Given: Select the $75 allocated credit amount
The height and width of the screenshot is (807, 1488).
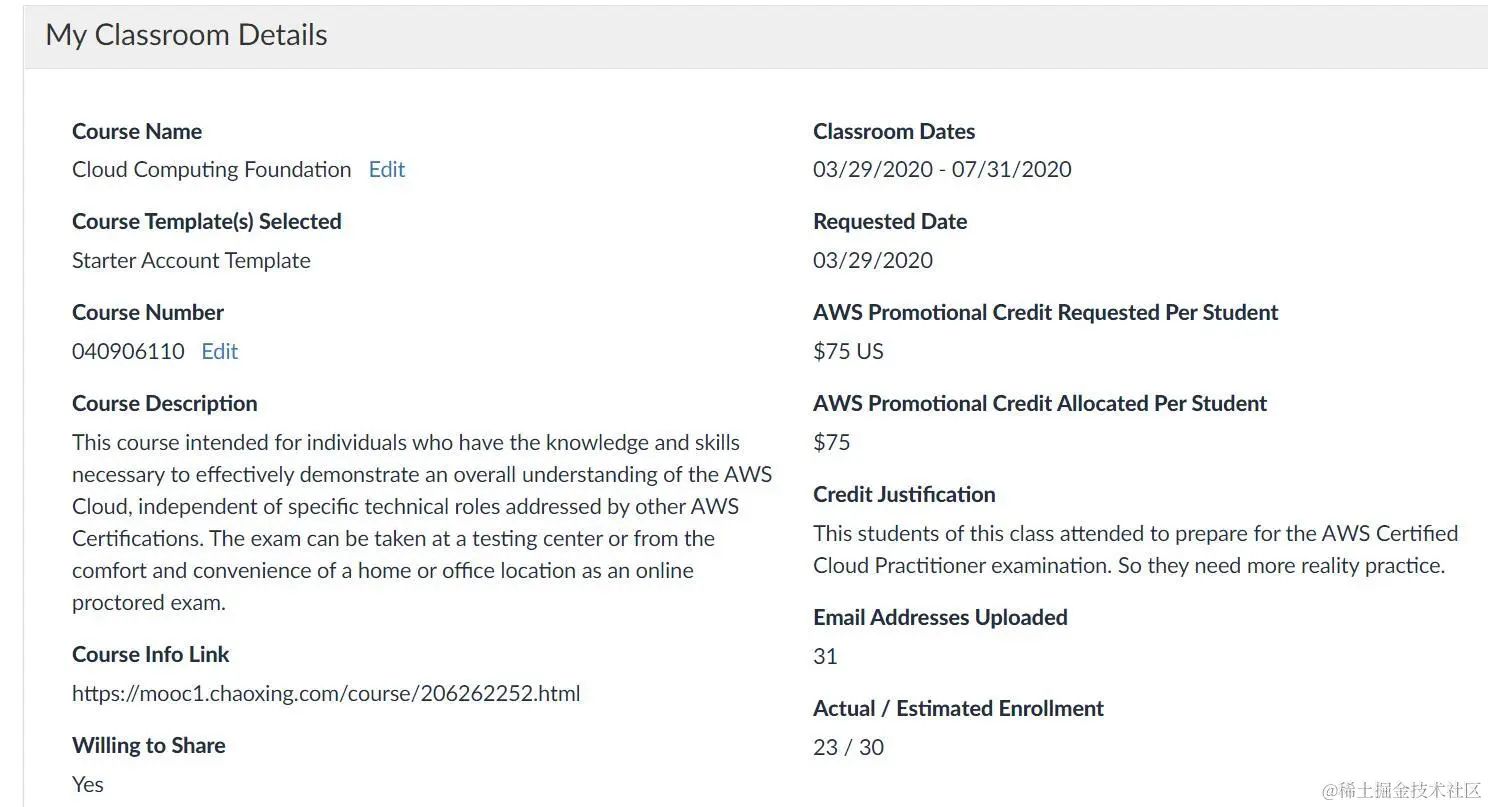Looking at the screenshot, I should click(x=831, y=442).
